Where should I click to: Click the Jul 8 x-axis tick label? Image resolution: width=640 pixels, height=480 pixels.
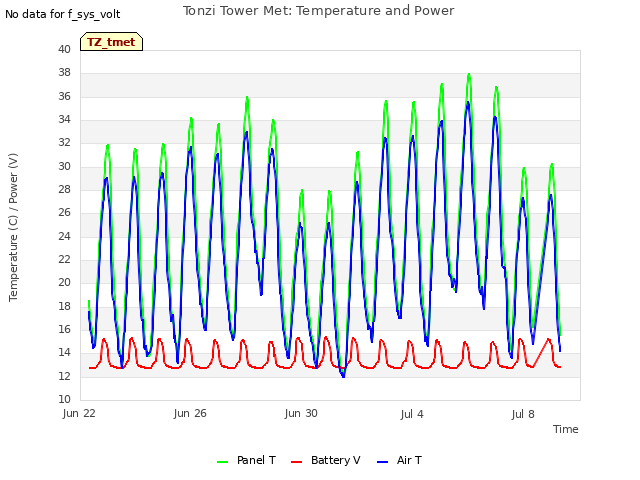pos(523,414)
